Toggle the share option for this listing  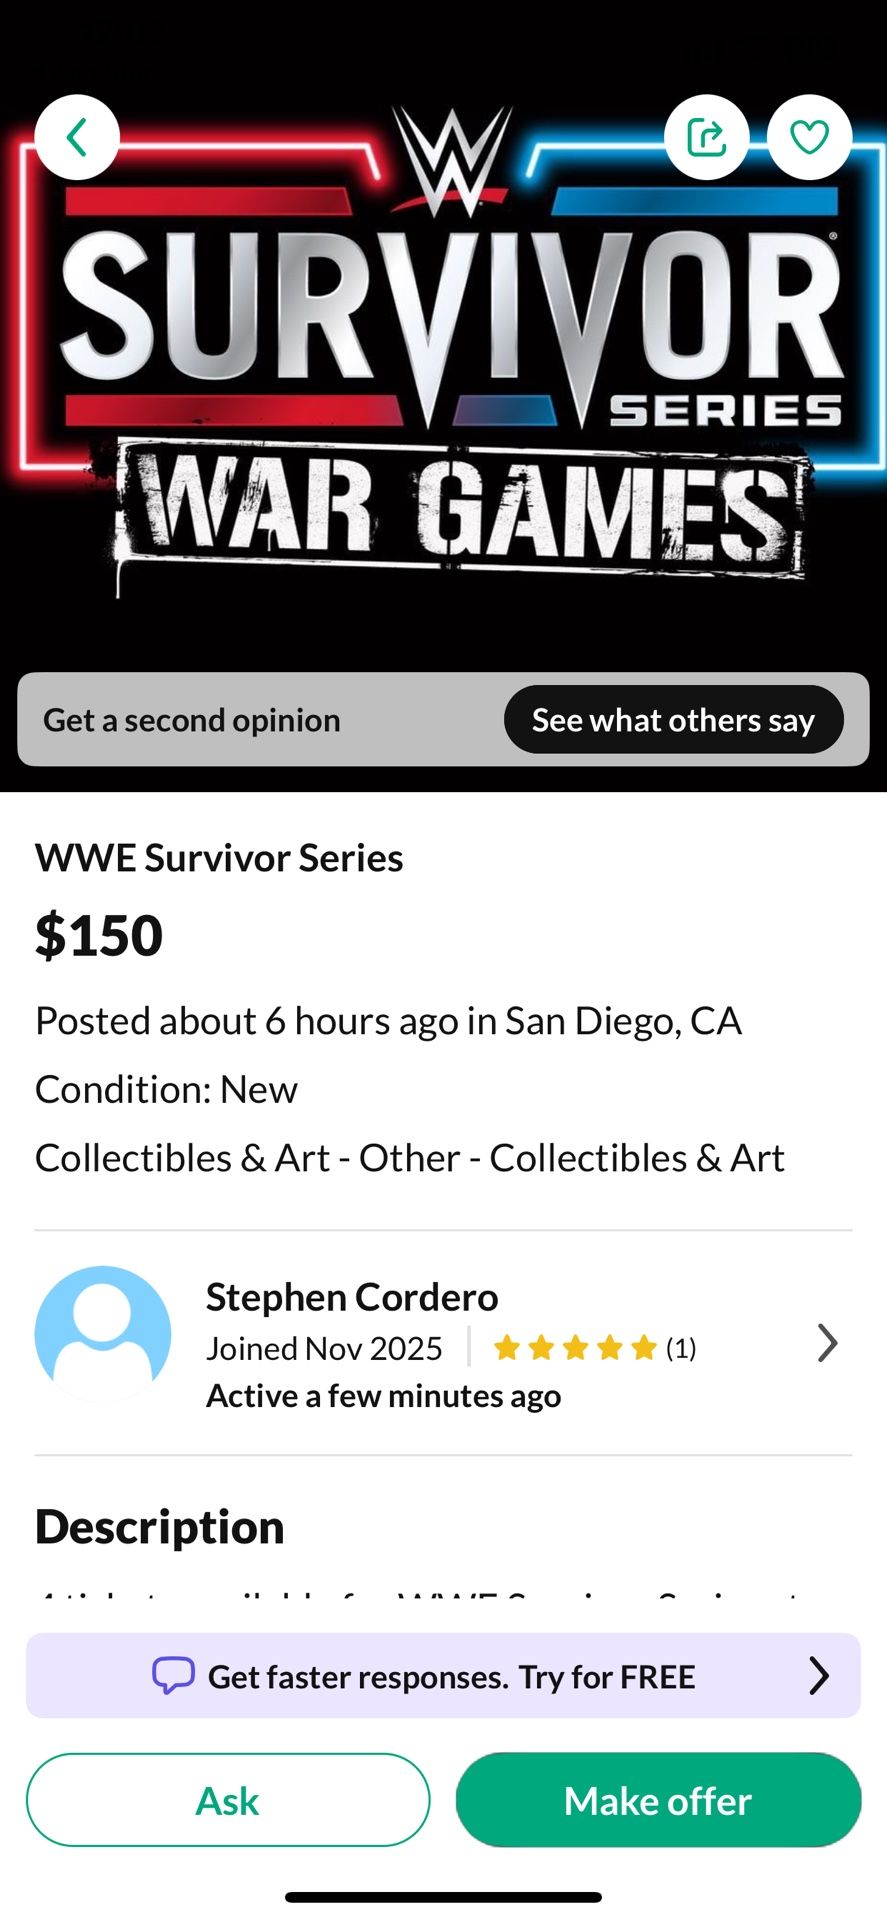[708, 137]
